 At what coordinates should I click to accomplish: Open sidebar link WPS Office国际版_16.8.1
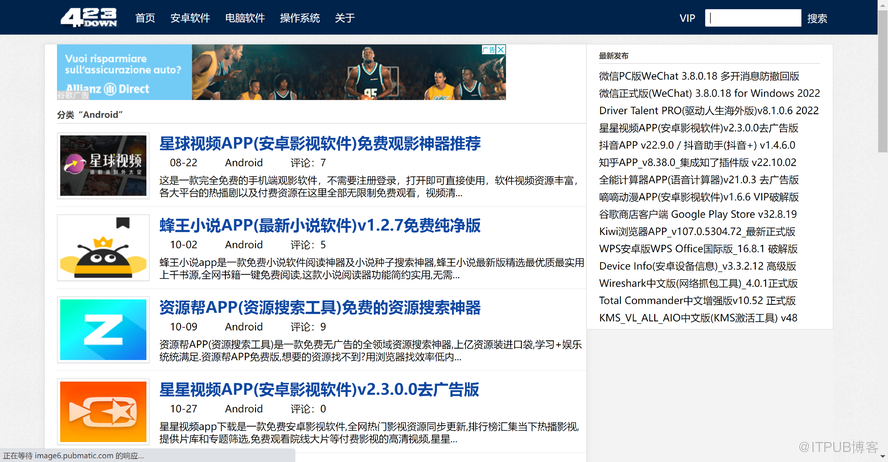tap(698, 249)
